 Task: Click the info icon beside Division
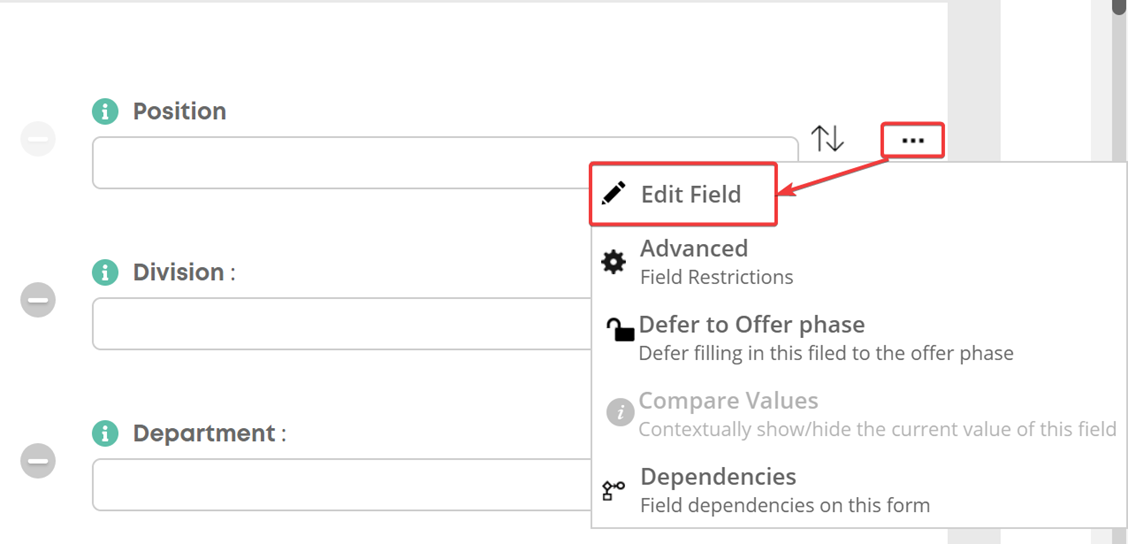tap(105, 273)
